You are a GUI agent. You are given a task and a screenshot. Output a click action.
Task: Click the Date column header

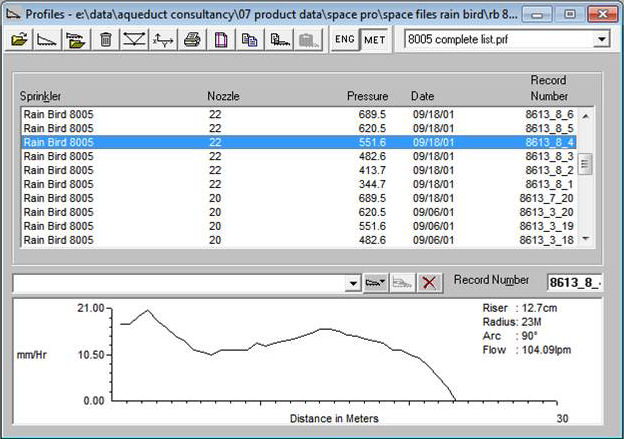click(422, 96)
